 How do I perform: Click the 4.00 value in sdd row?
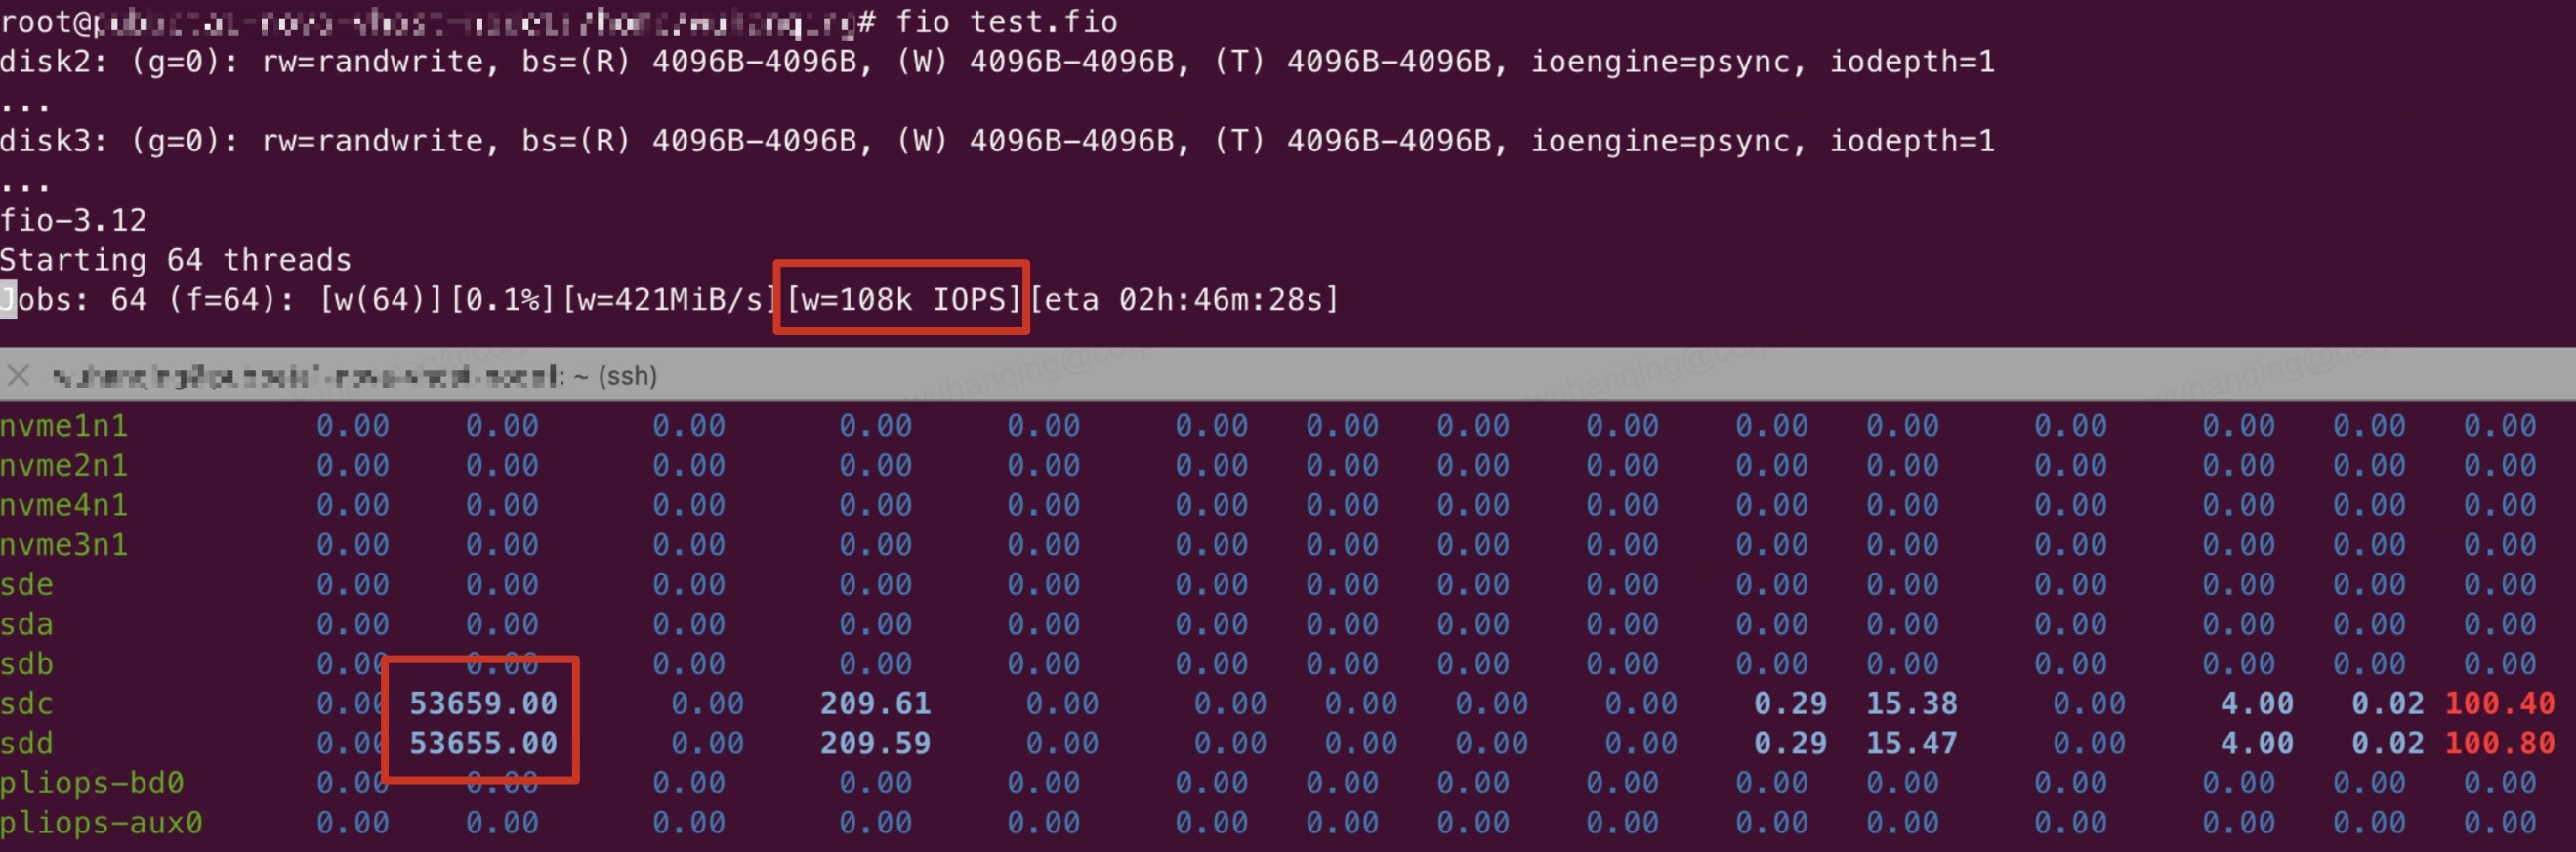coord(2257,744)
